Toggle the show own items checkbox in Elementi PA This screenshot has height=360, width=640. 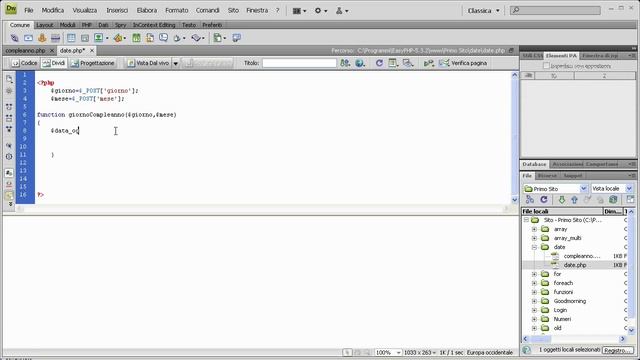(547, 66)
